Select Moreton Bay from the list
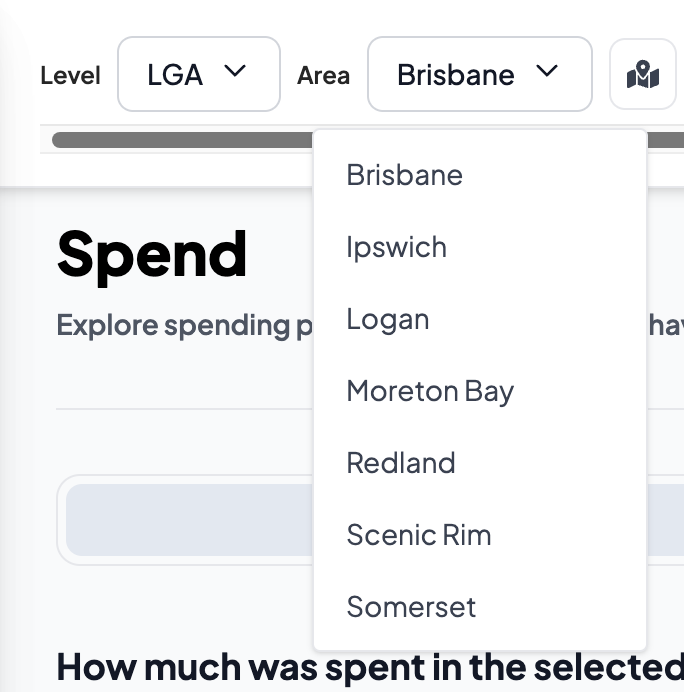Viewport: 684px width, 692px height. (430, 391)
